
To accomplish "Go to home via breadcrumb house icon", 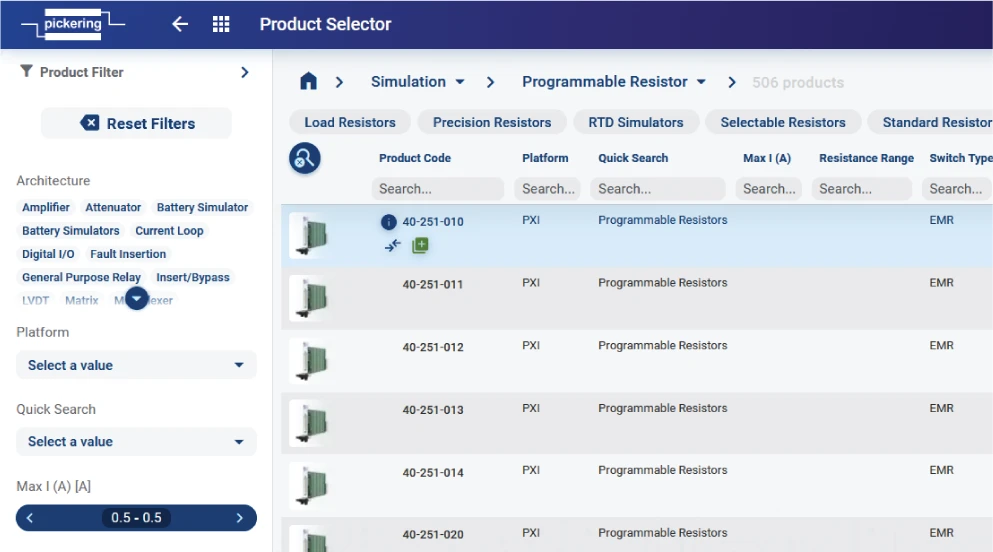I will (308, 82).
